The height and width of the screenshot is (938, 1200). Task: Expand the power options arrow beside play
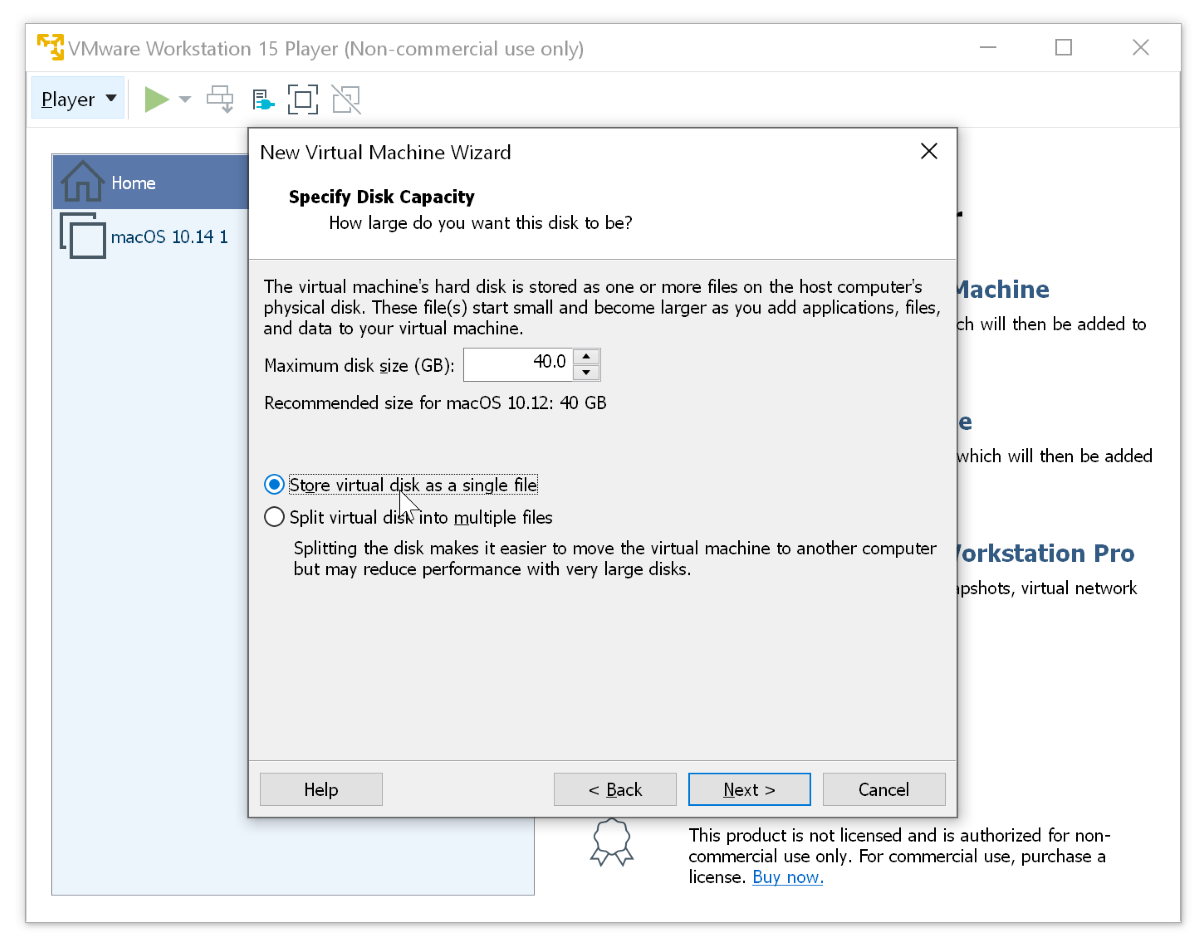(x=185, y=99)
